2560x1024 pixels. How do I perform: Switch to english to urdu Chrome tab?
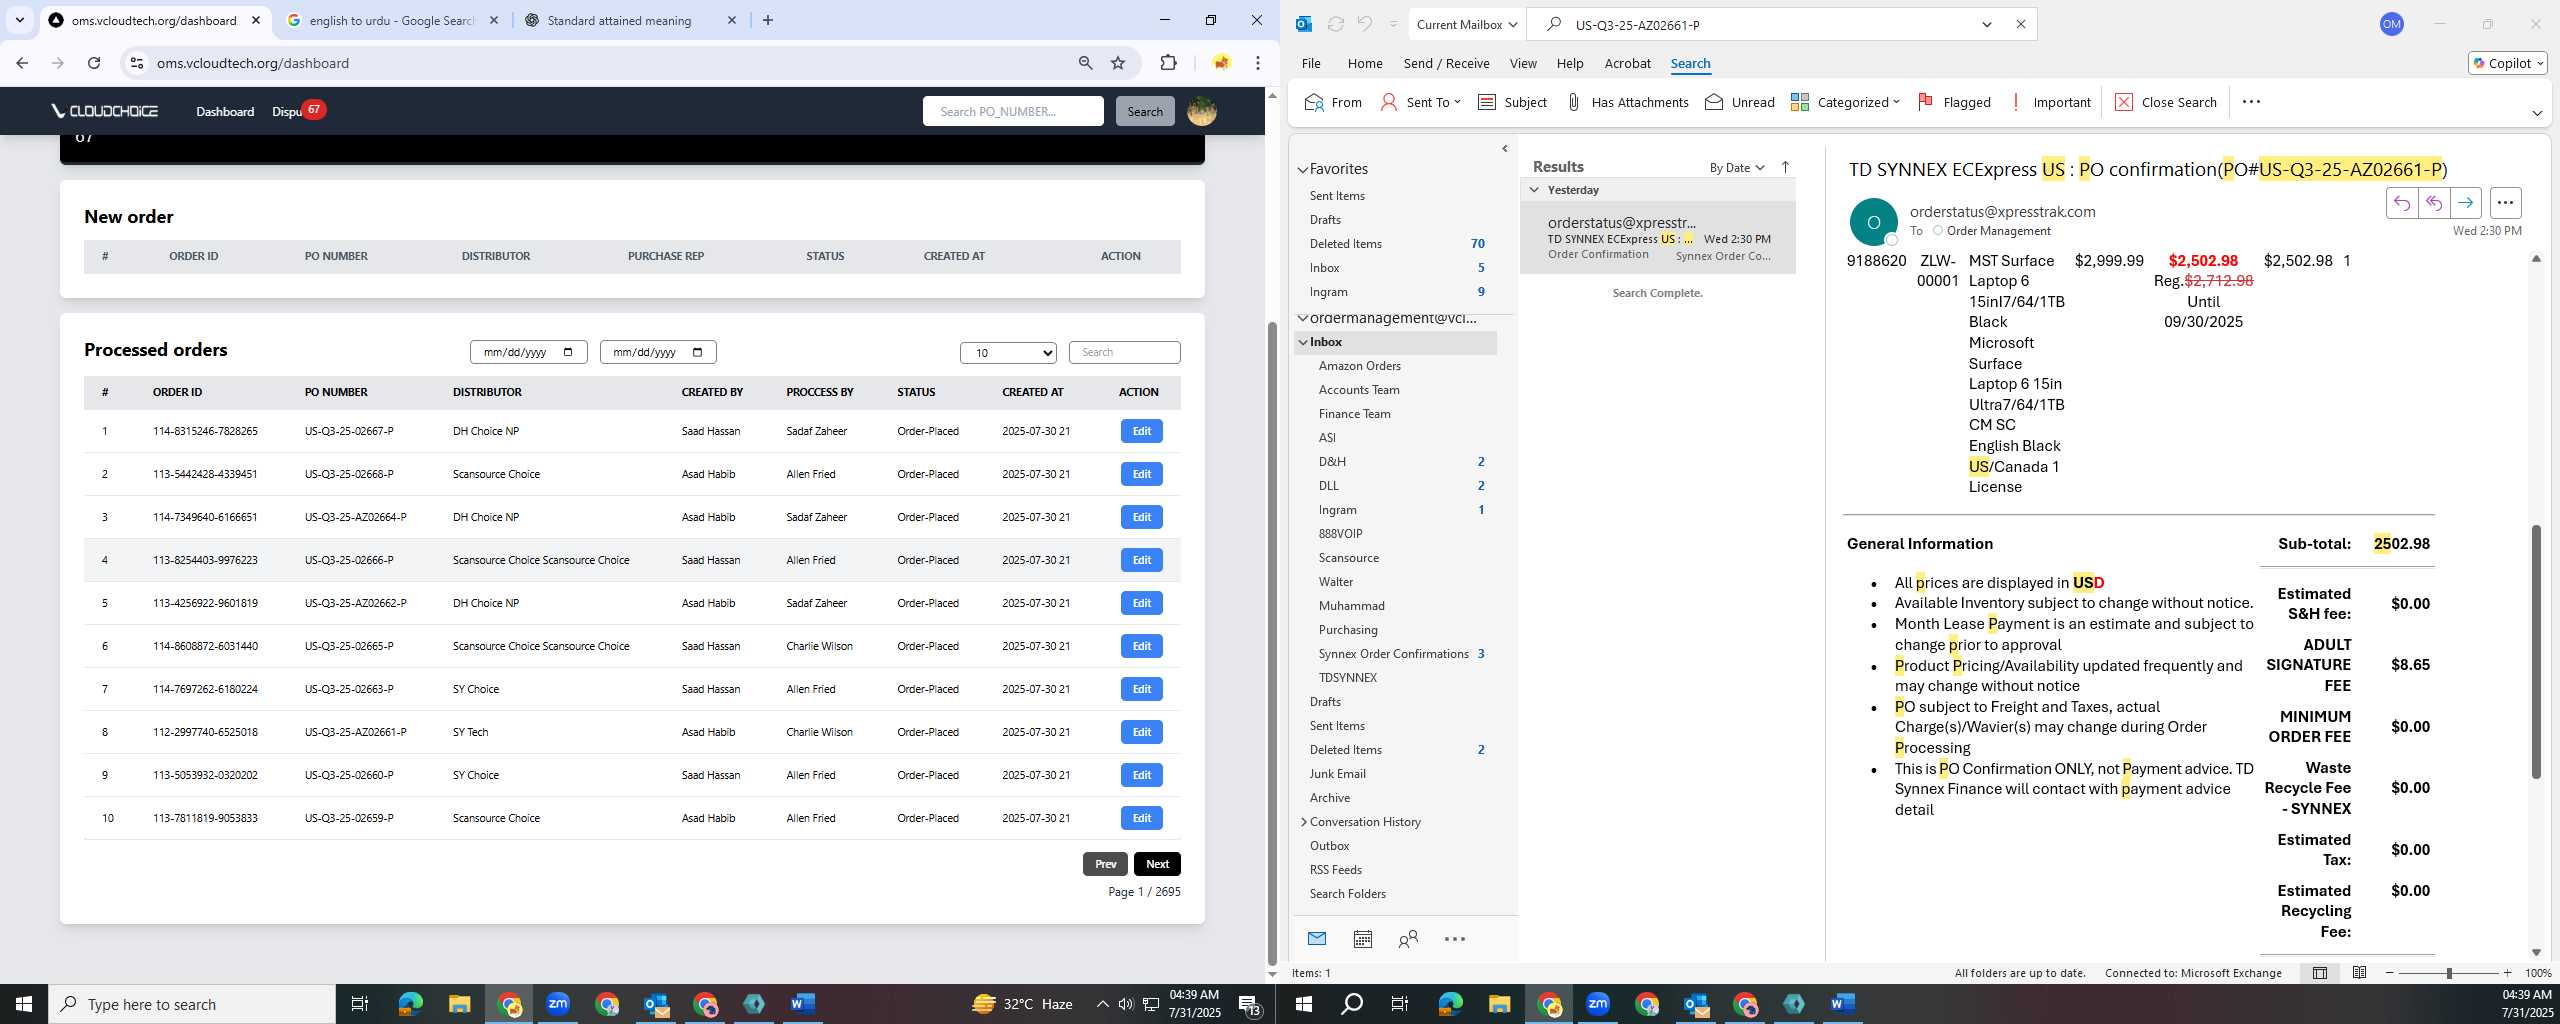pos(392,20)
